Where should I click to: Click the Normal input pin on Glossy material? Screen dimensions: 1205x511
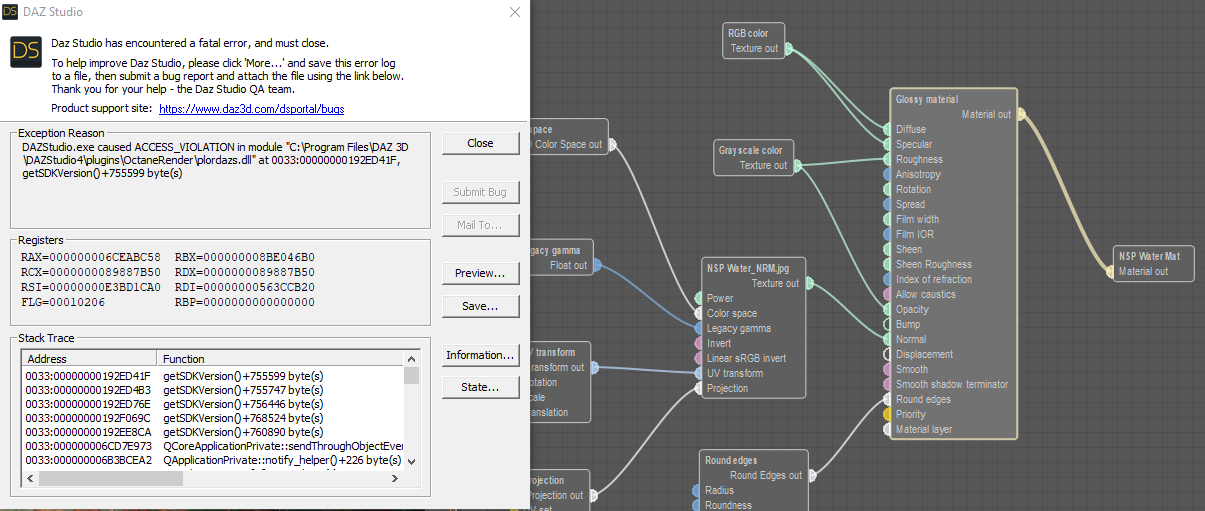887,339
